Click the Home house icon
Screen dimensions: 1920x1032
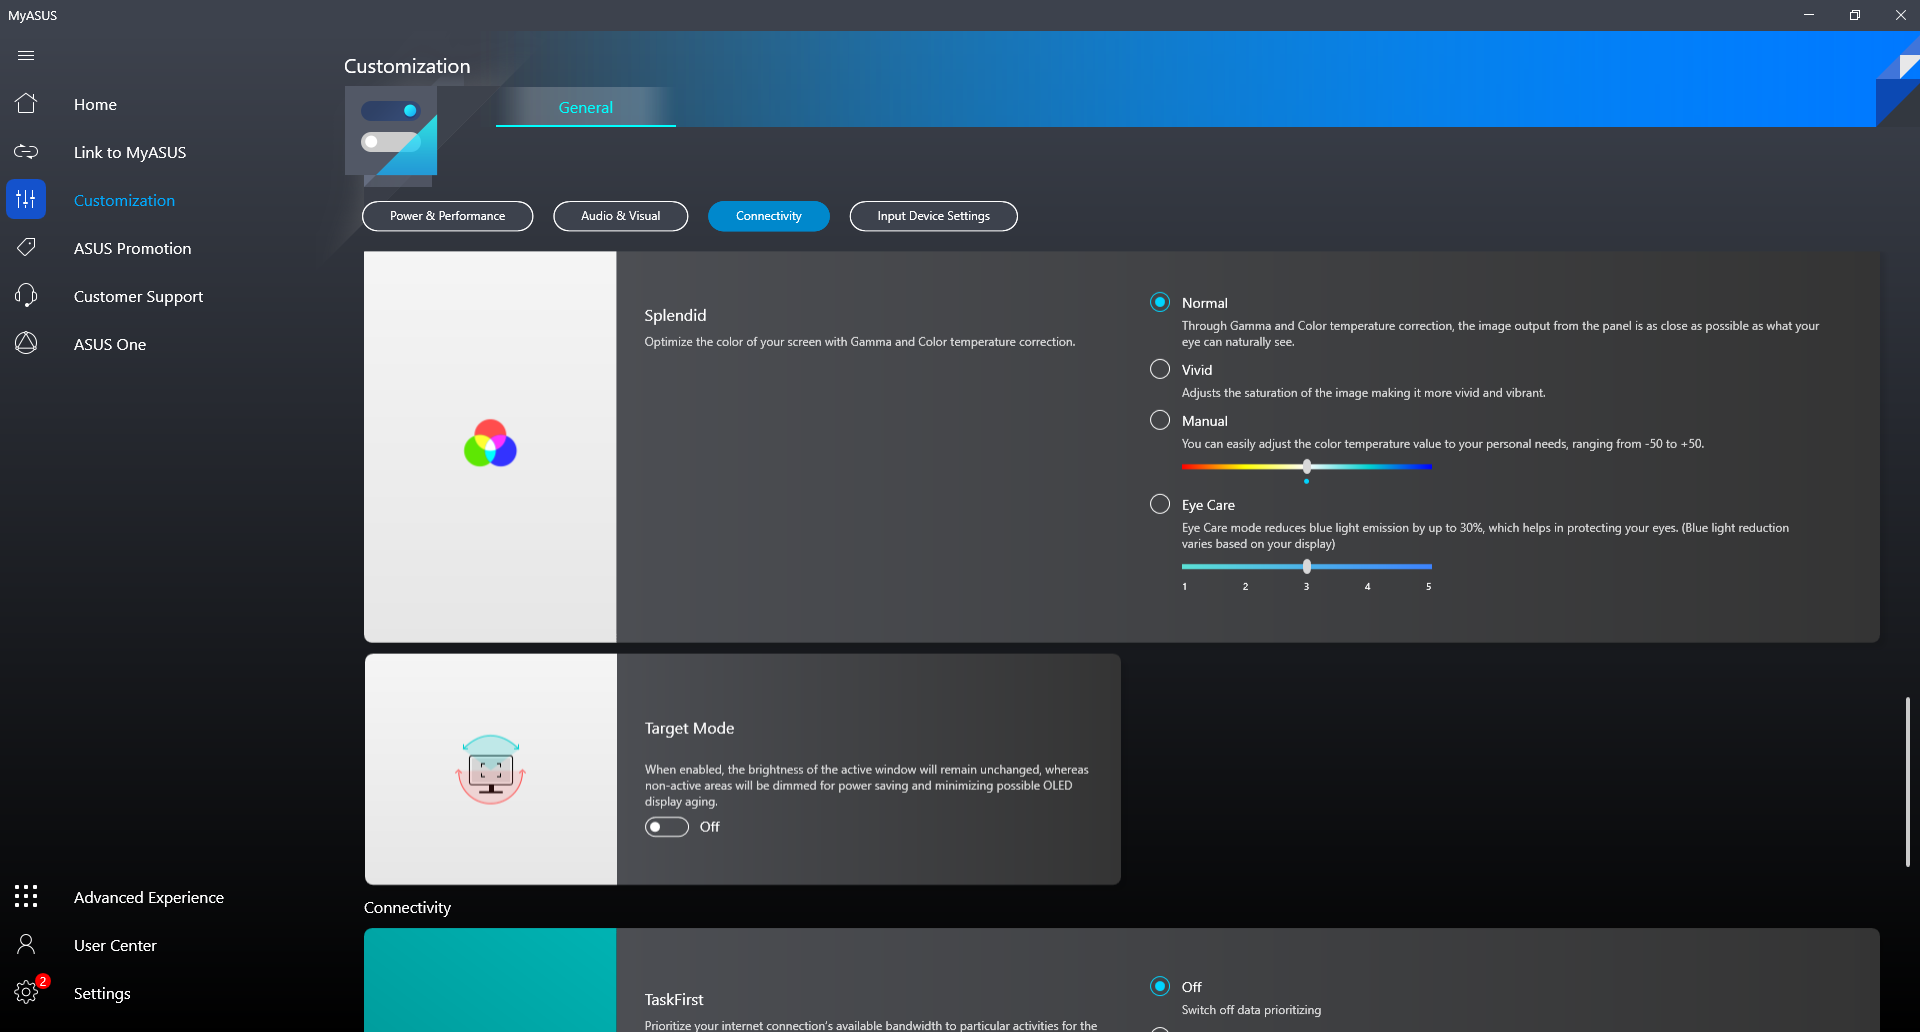(x=26, y=104)
